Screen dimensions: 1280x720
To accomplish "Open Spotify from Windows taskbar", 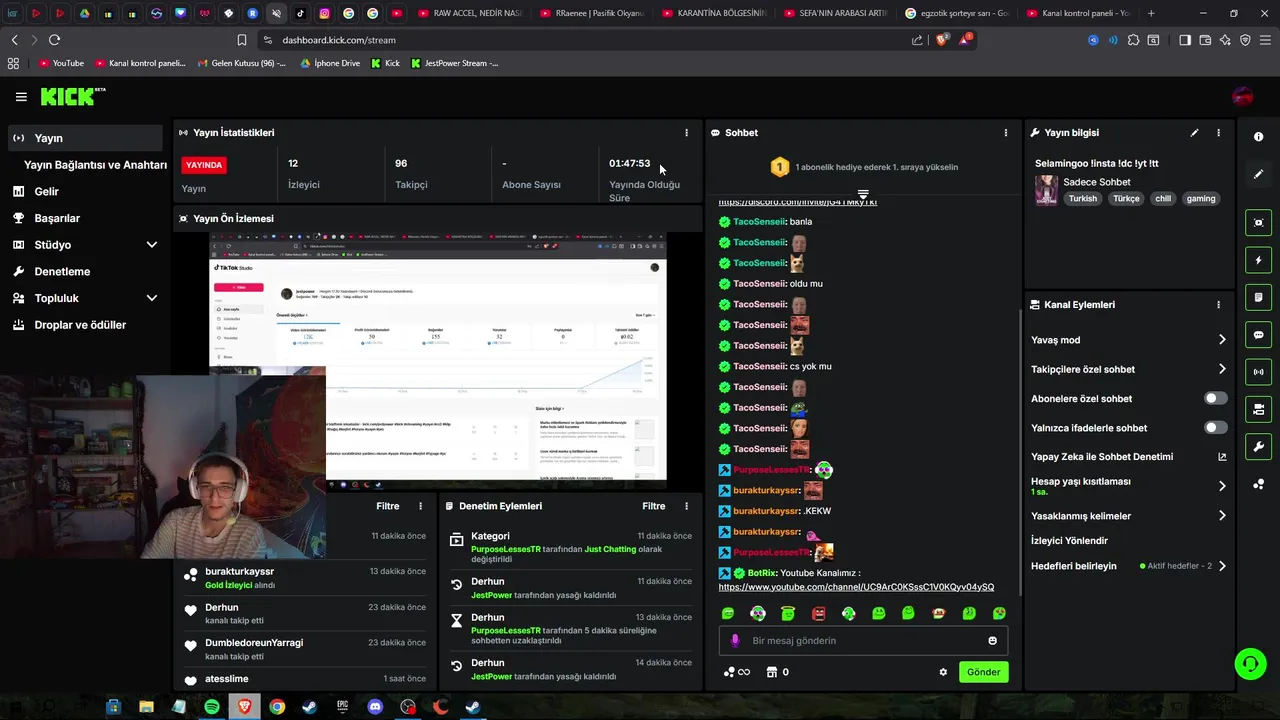I will click(212, 707).
